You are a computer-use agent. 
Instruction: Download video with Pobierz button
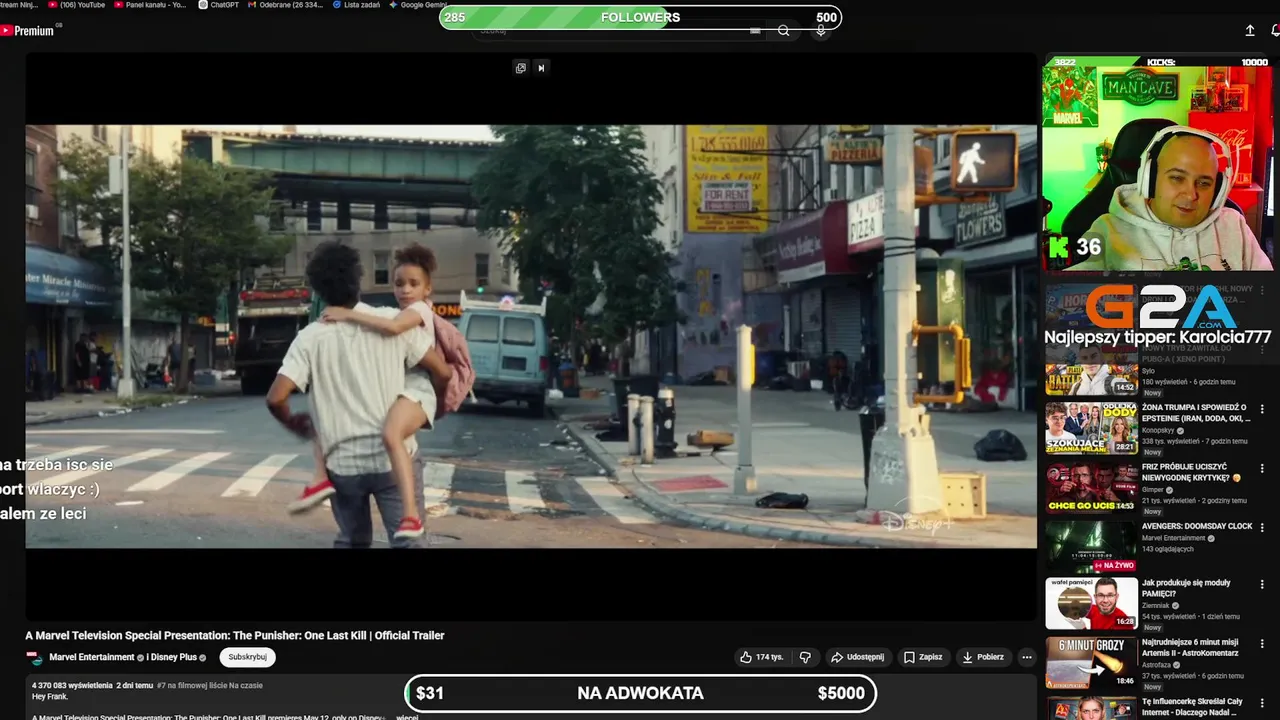tap(983, 657)
